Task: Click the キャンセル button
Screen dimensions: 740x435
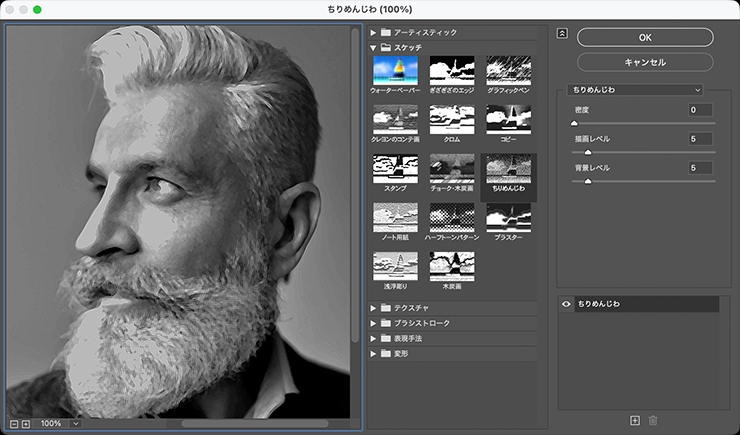Action: click(x=645, y=61)
